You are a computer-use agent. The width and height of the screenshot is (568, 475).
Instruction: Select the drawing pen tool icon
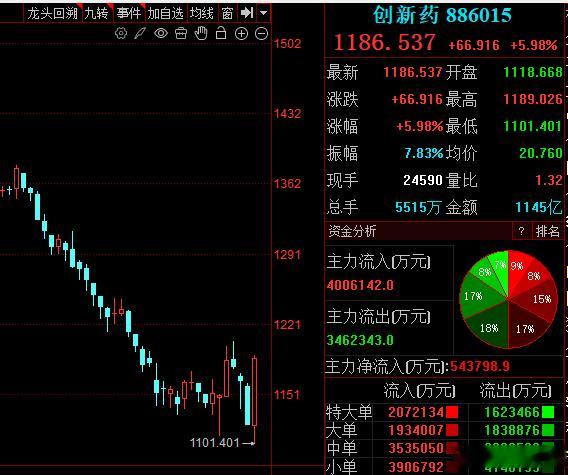(140, 33)
